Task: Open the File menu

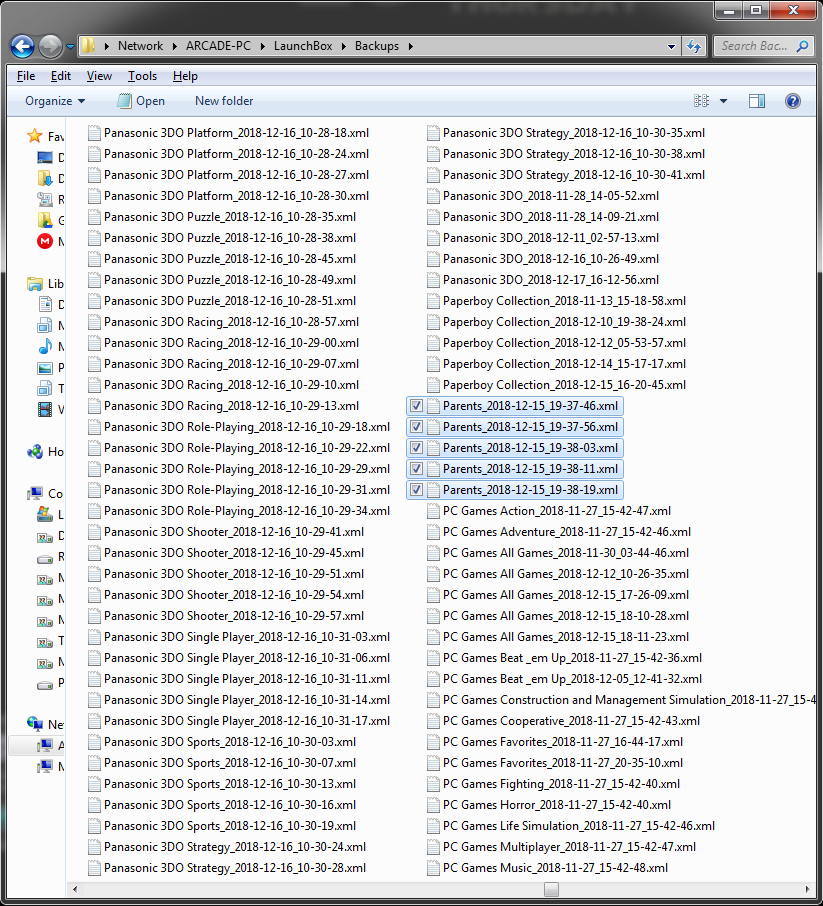Action: click(26, 76)
